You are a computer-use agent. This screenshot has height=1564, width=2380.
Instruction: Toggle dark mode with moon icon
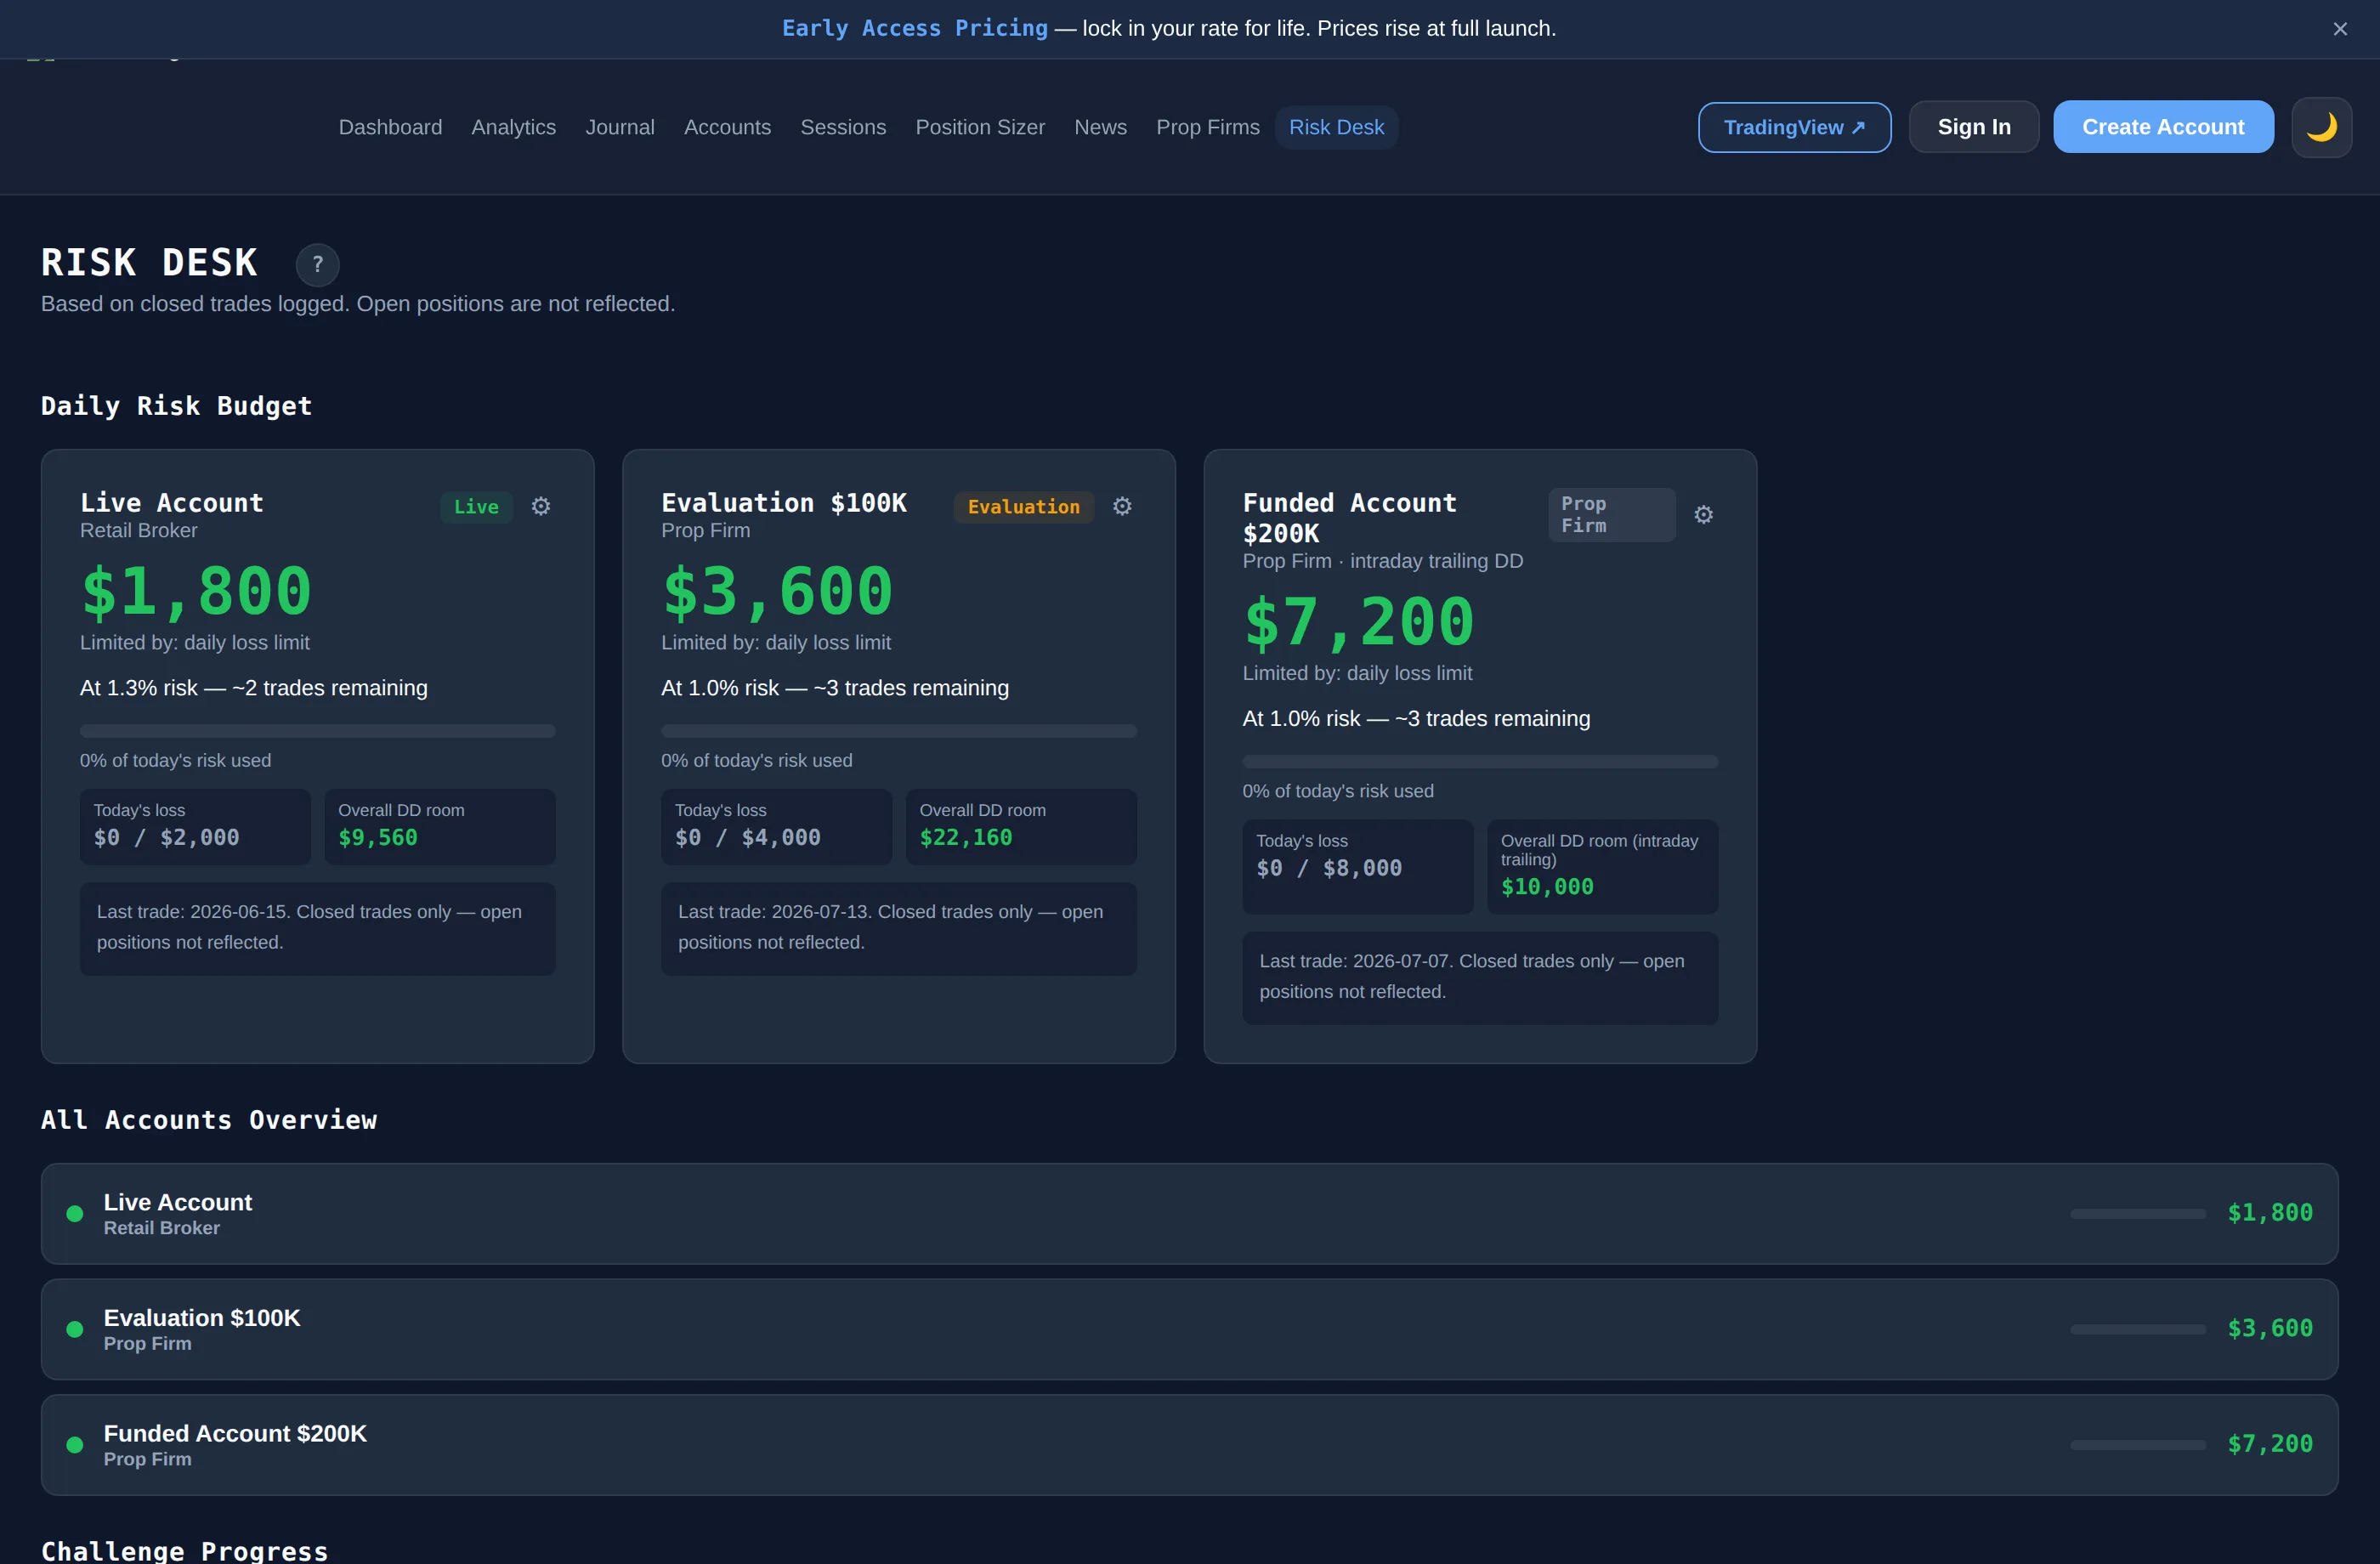2321,127
